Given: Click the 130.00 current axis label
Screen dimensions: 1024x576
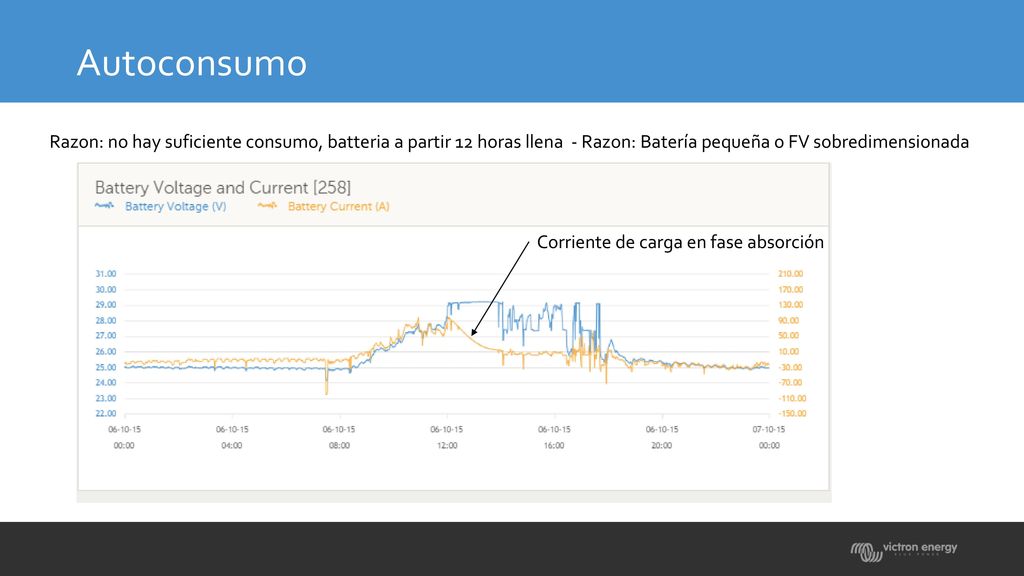Looking at the screenshot, I should click(790, 305).
